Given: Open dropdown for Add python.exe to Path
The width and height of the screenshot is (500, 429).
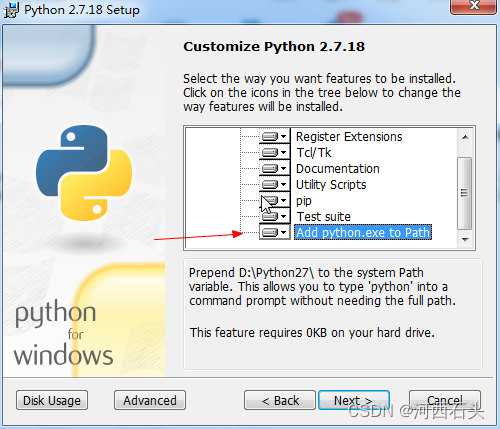Looking at the screenshot, I should pos(275,232).
